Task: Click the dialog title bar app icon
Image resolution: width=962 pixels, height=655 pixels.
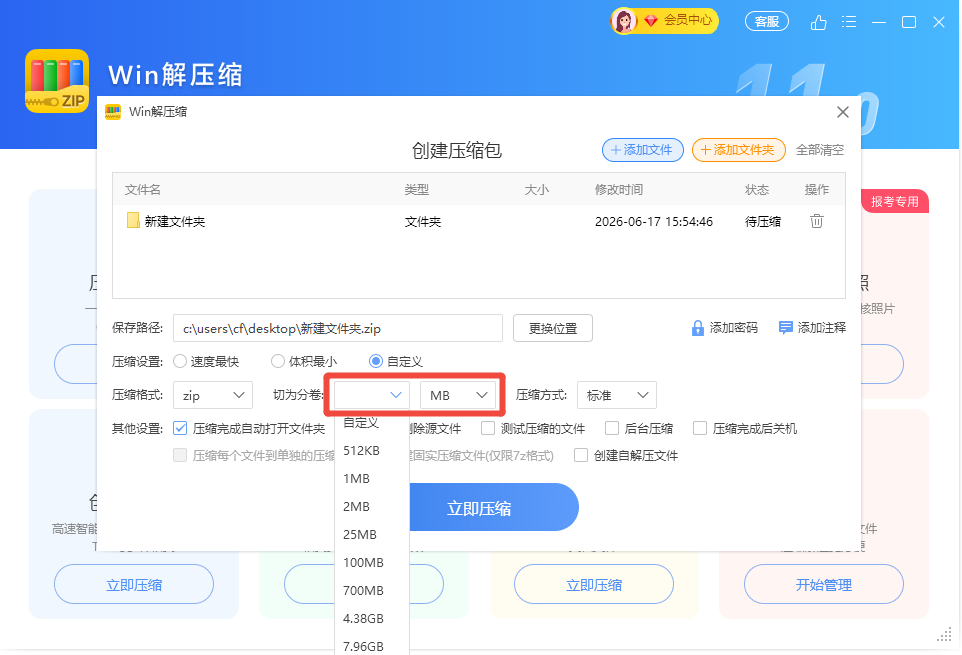Action: pyautogui.click(x=113, y=112)
